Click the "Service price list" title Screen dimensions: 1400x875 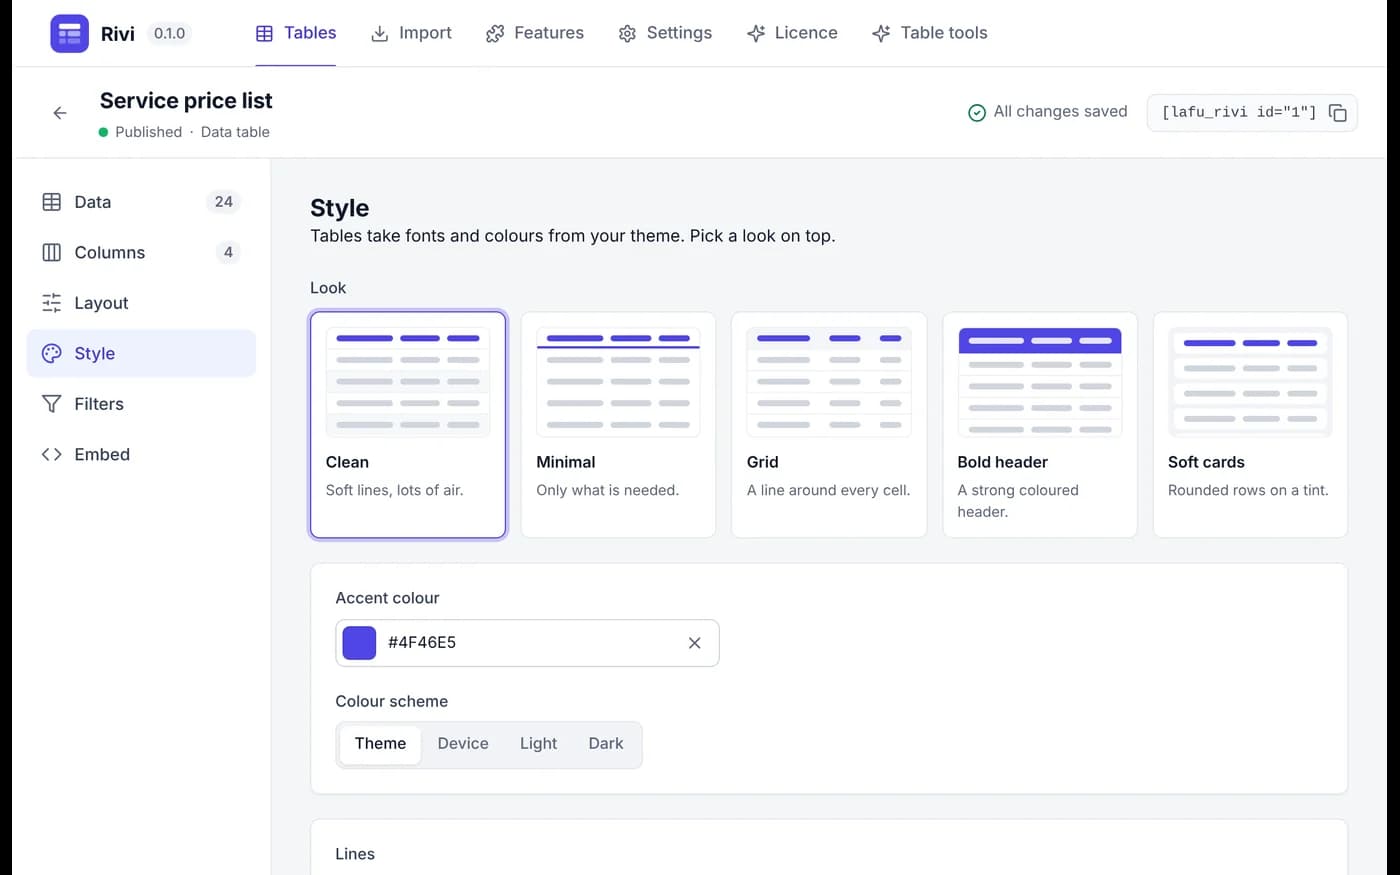click(186, 101)
